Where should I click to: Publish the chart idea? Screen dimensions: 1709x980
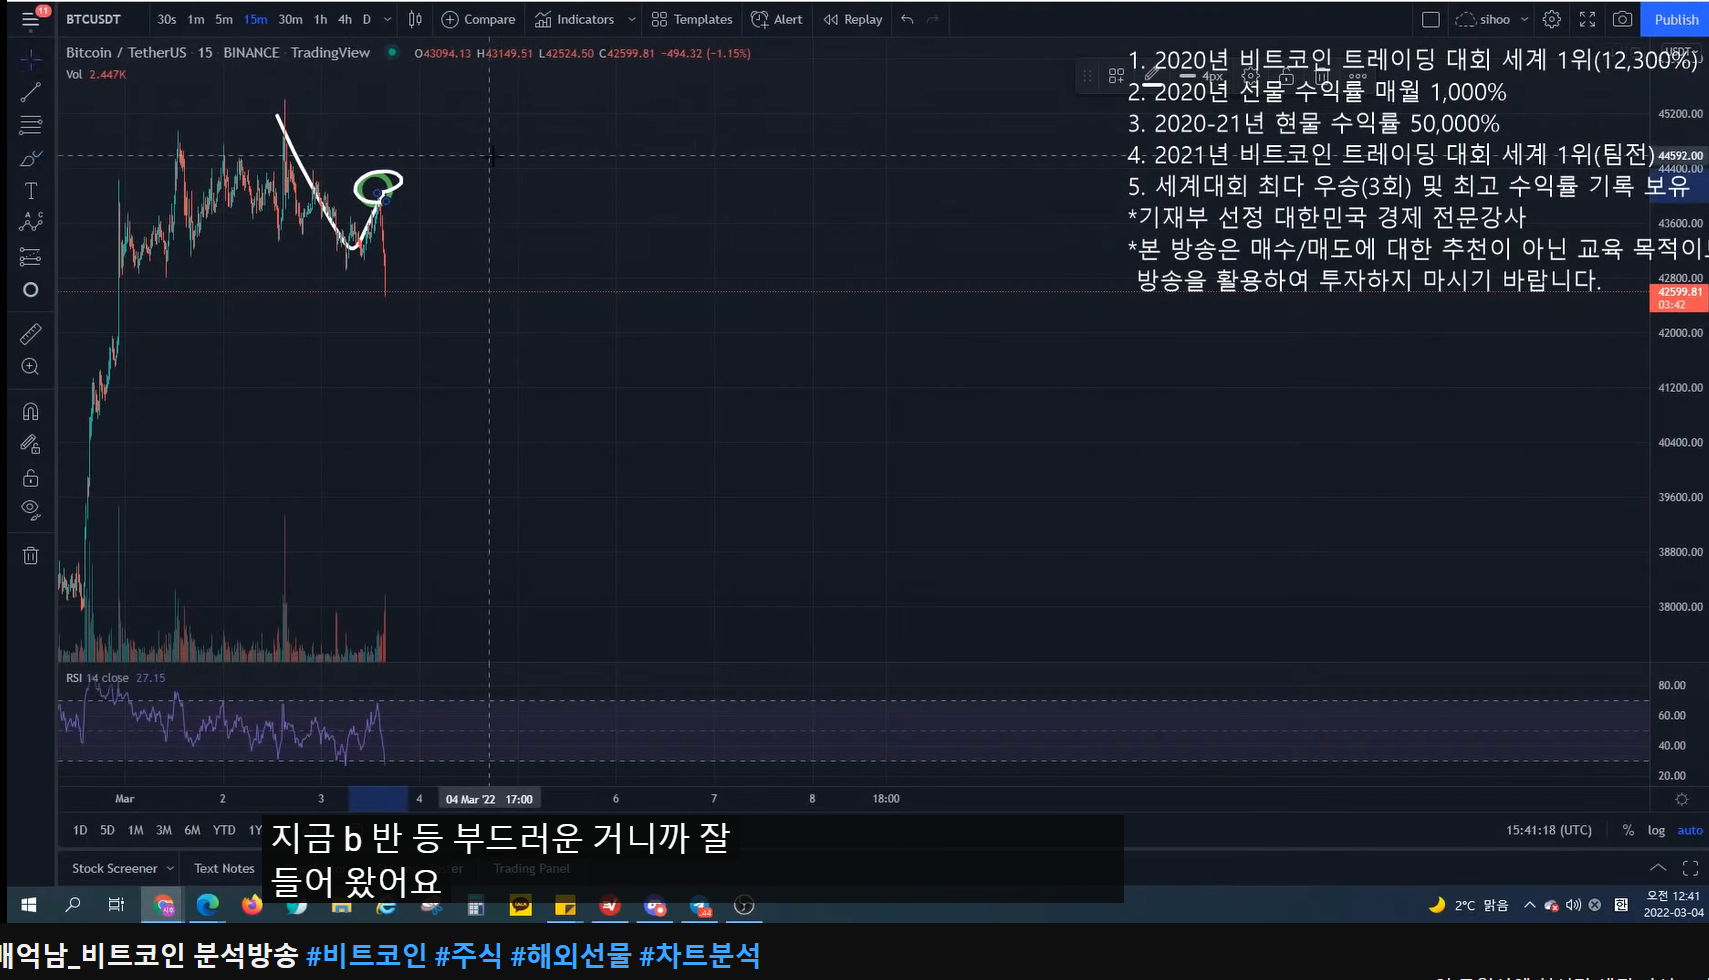[1676, 19]
